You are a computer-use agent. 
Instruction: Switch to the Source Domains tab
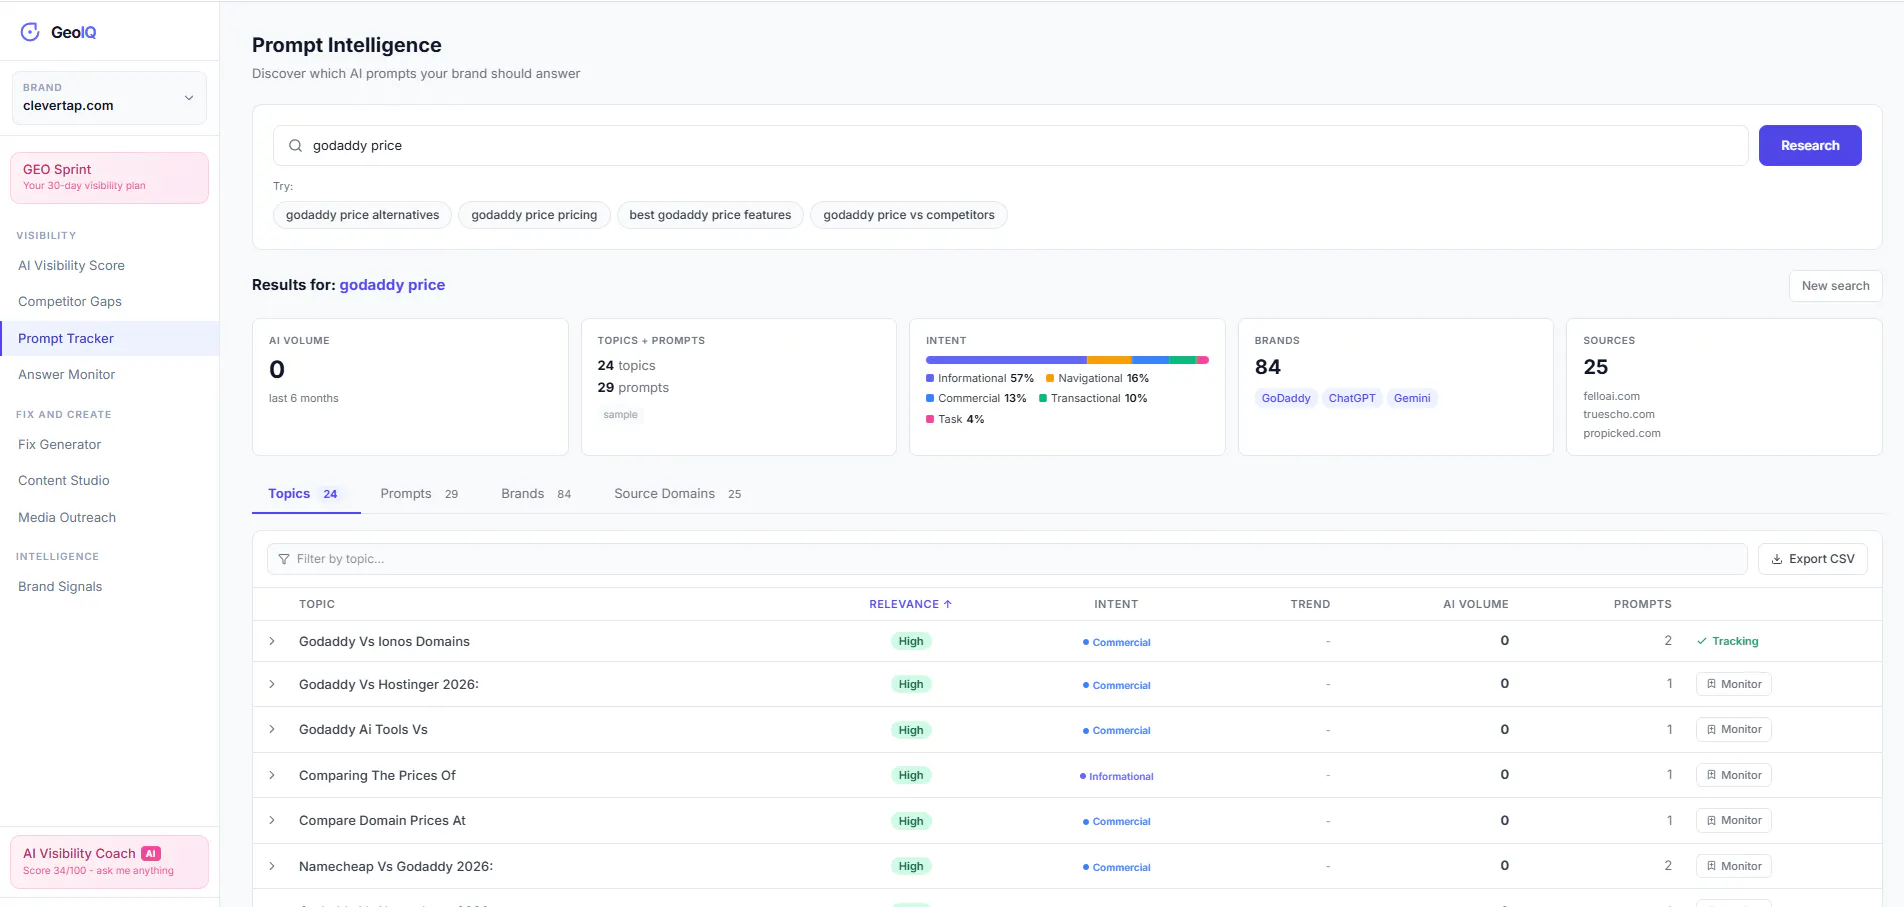(678, 494)
